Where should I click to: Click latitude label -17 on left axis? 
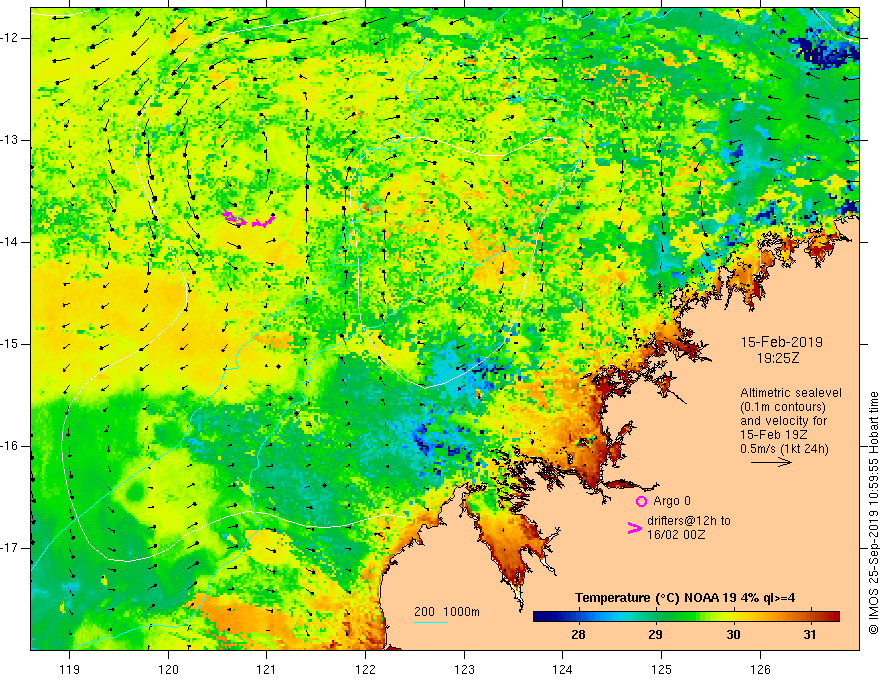pos(11,548)
